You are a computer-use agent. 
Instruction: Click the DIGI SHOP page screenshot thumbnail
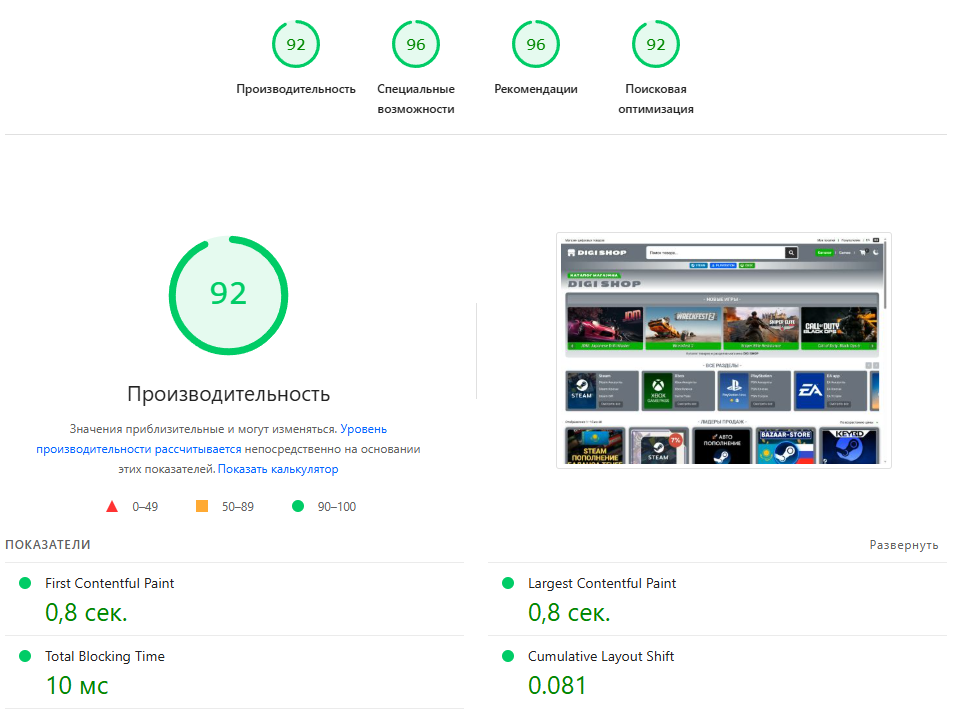pos(723,350)
